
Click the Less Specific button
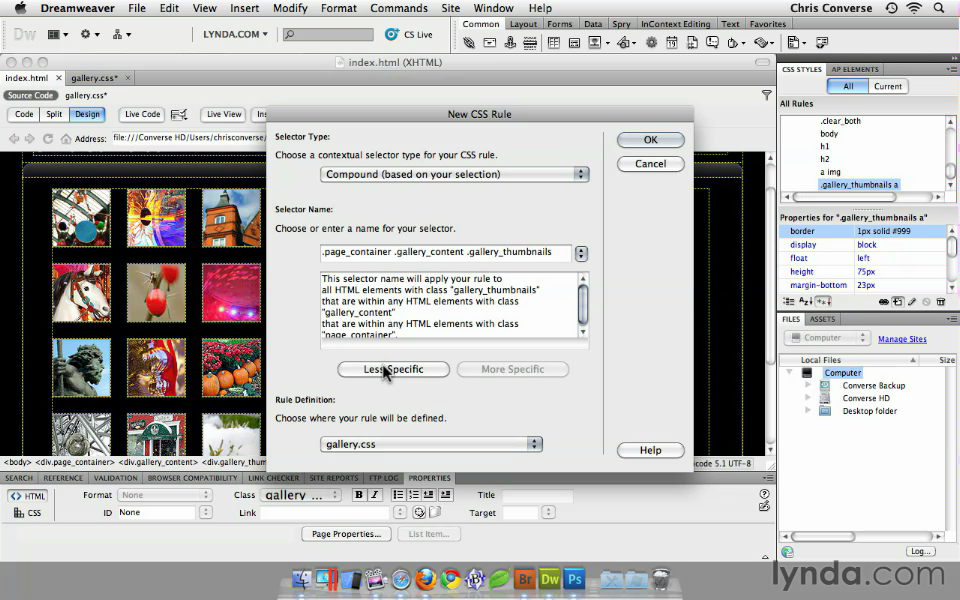(393, 369)
